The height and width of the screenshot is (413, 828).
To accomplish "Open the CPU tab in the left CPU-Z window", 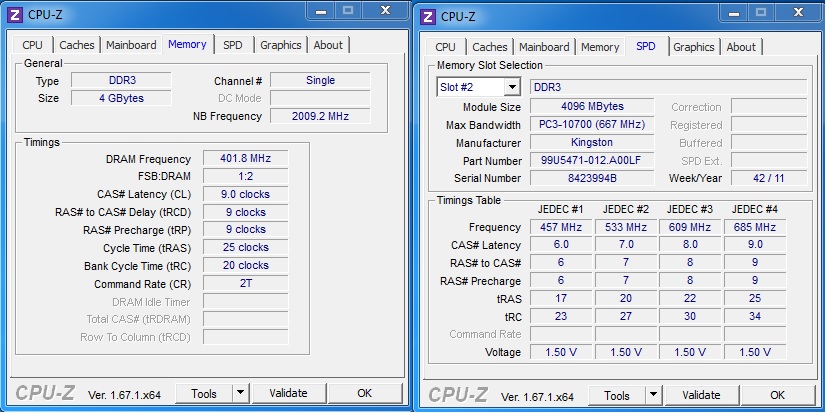I will coord(32,45).
